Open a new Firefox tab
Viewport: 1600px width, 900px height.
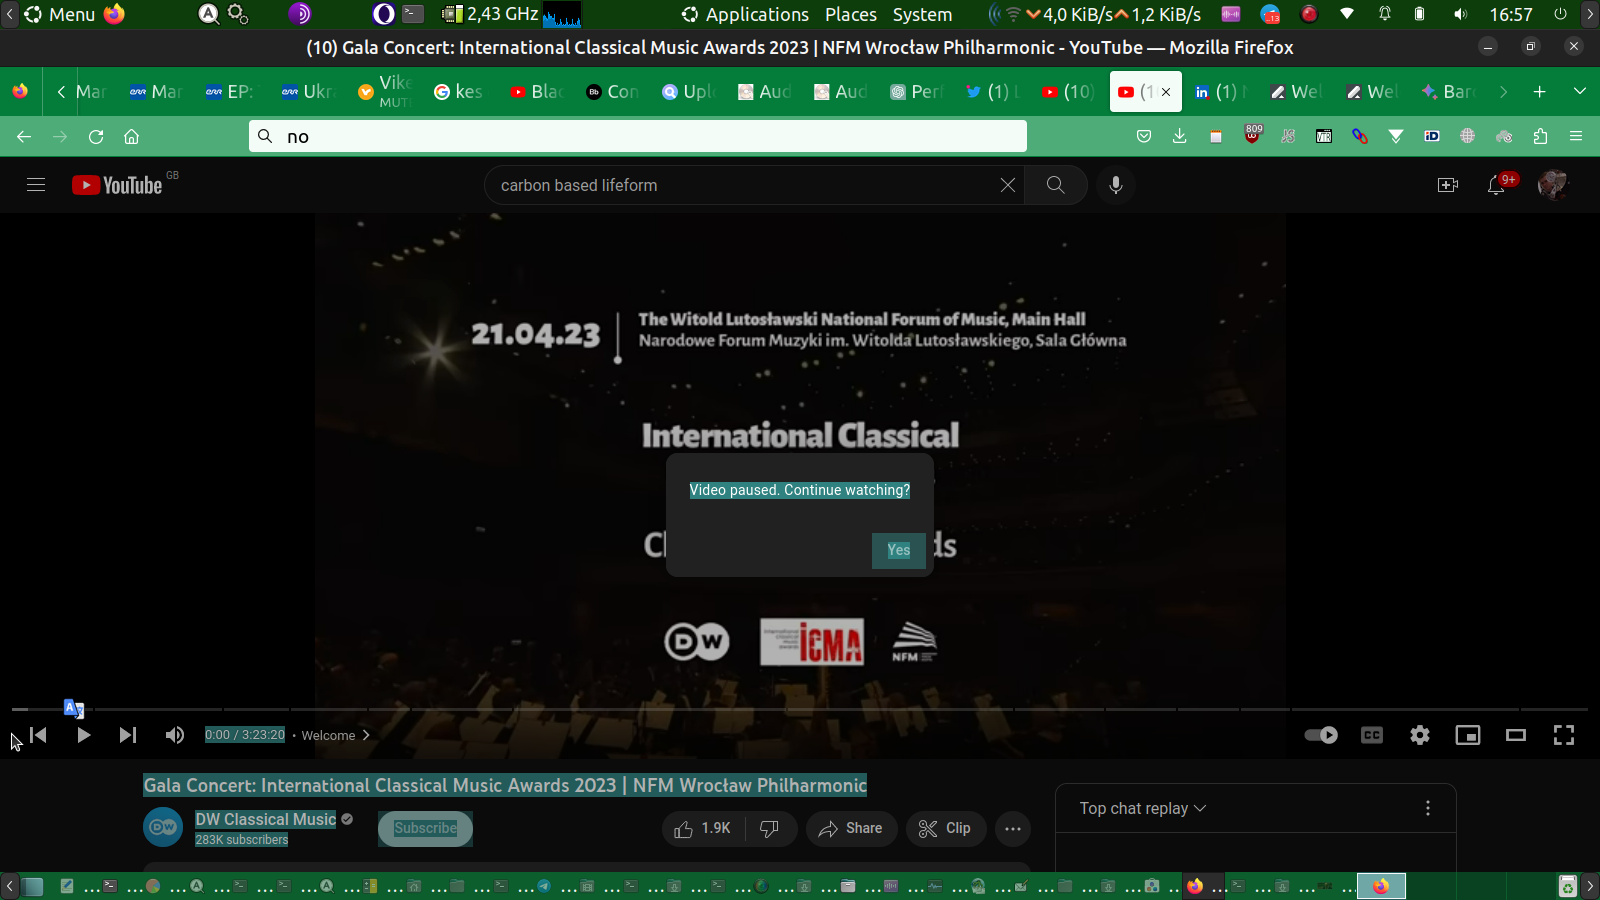(1540, 92)
